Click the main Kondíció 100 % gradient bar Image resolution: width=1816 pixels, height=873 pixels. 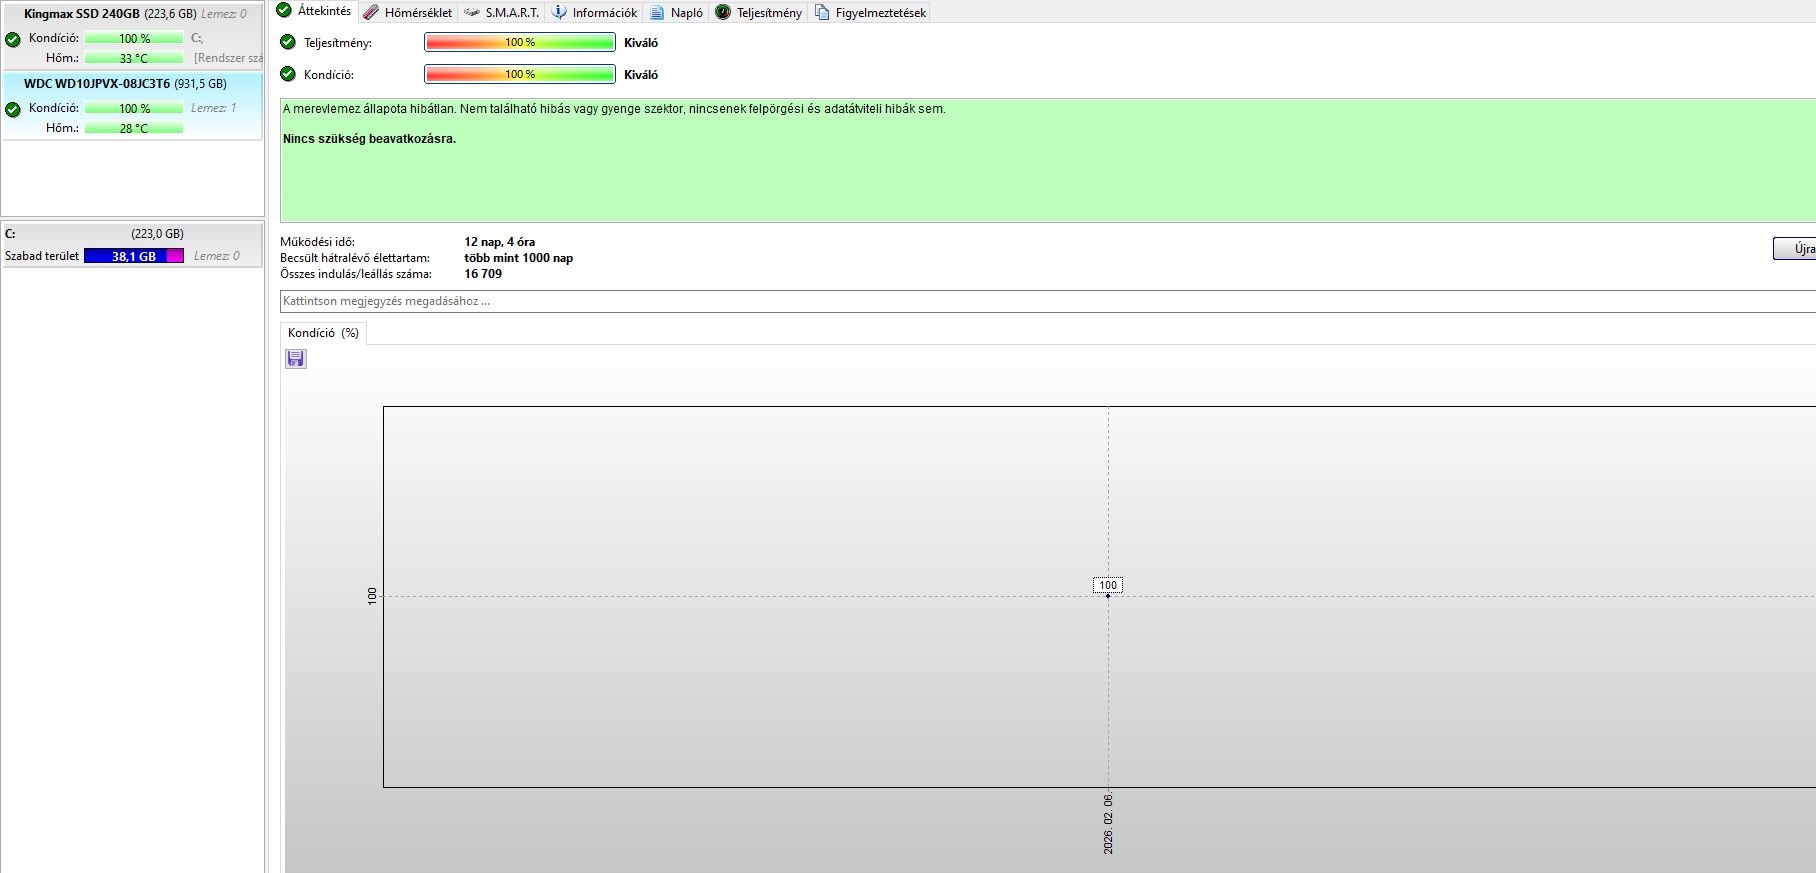[x=520, y=74]
